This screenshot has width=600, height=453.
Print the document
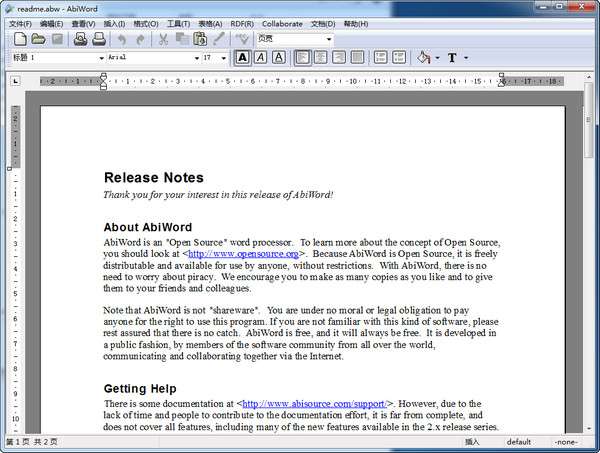coord(99,39)
